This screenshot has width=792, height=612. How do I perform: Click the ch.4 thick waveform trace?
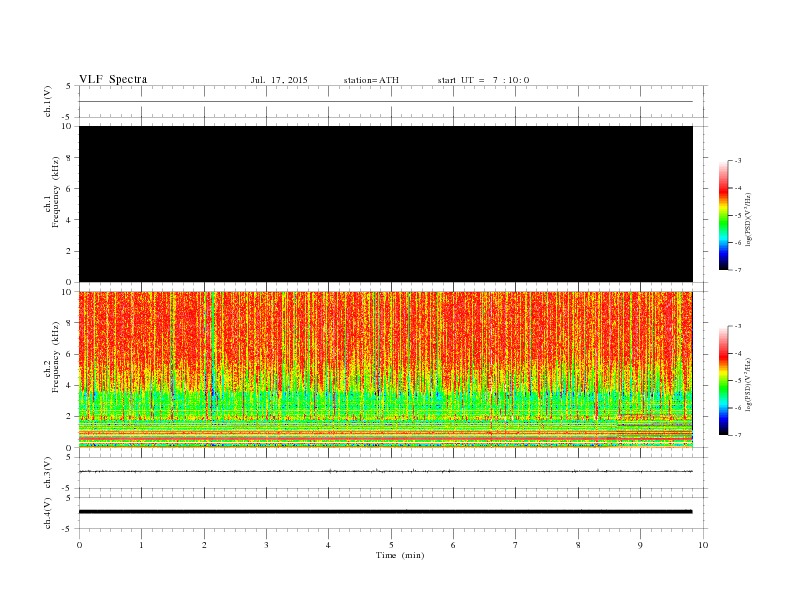click(385, 512)
